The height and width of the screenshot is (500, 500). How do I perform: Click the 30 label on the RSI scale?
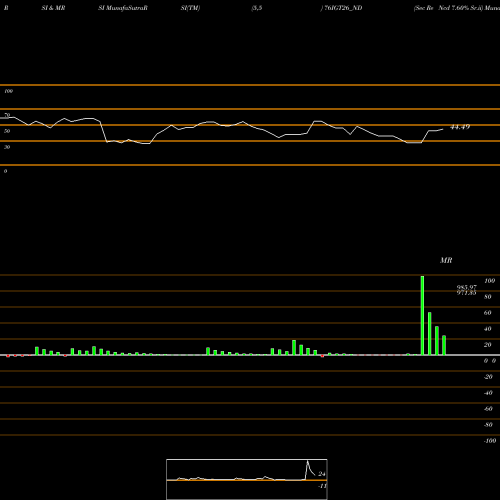[x=7, y=147]
